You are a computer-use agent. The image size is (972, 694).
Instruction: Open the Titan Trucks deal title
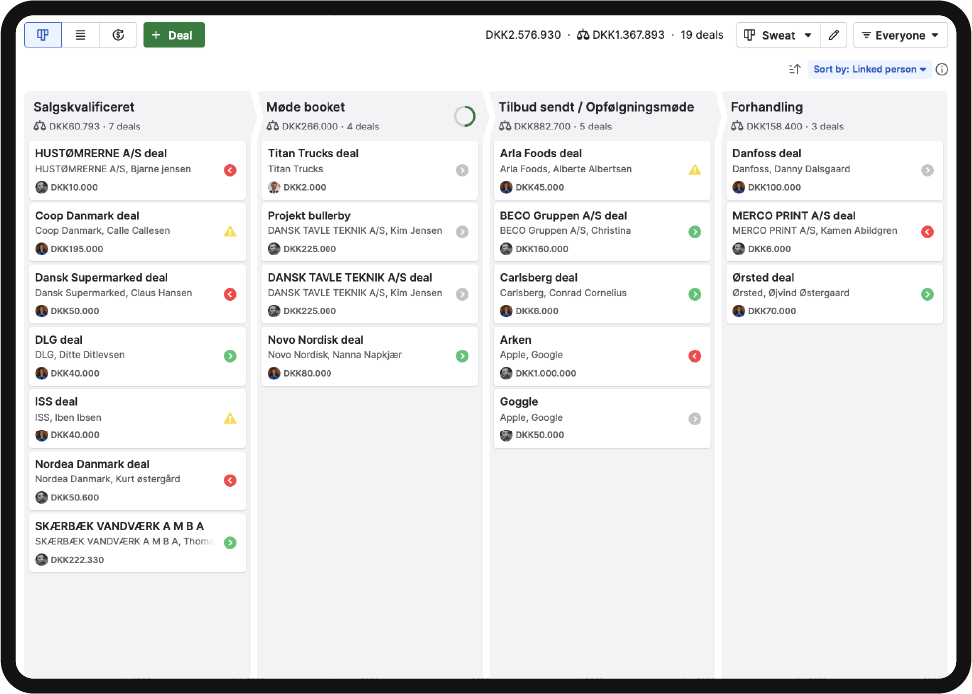click(313, 153)
